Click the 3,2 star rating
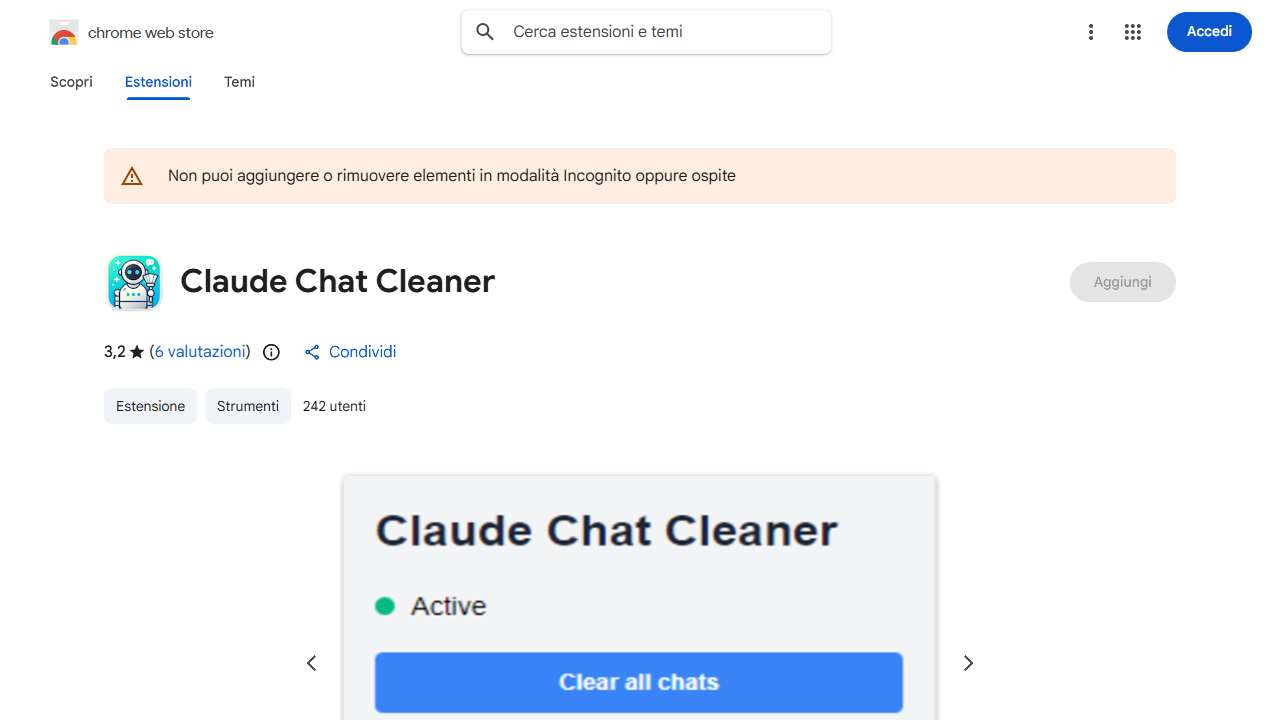The height and width of the screenshot is (720, 1280). (x=120, y=351)
